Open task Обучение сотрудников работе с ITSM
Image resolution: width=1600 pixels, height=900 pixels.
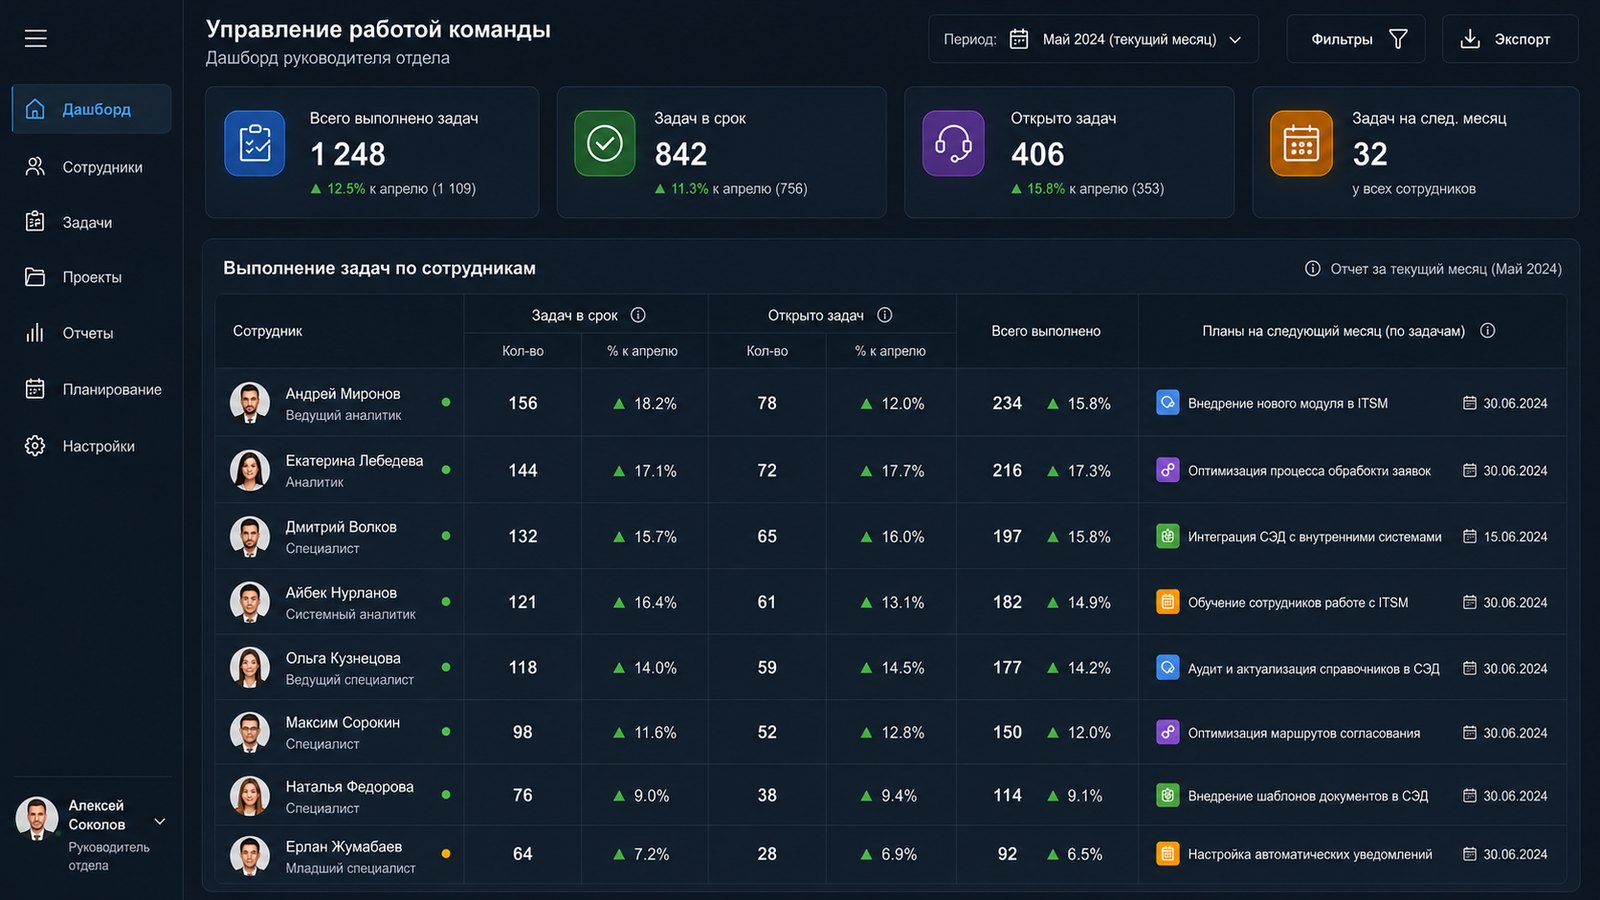(x=1298, y=603)
